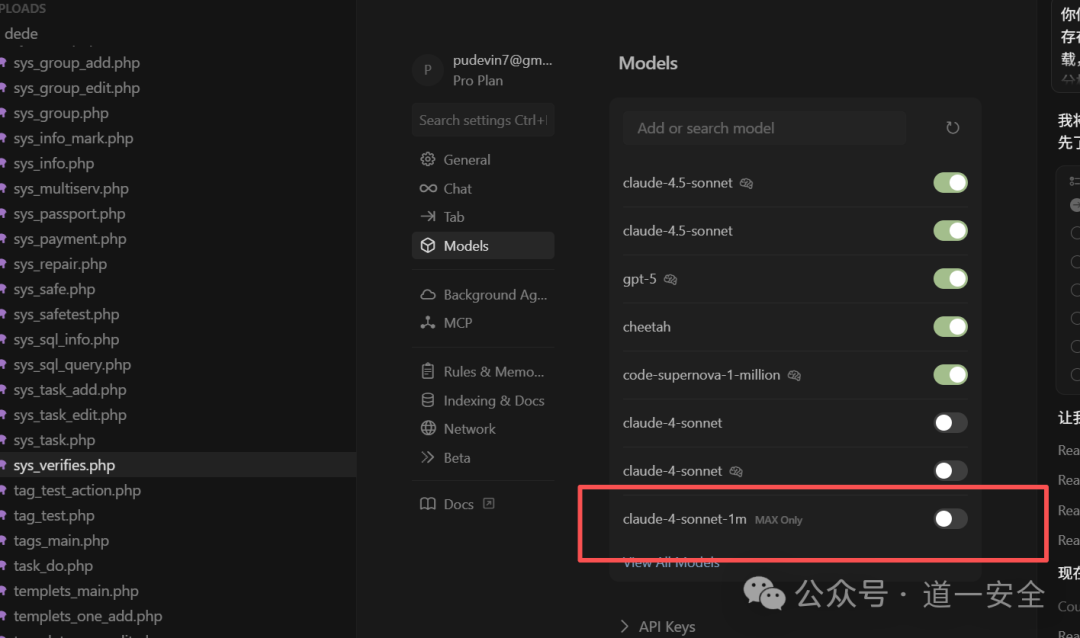Click the Docs book icon

[428, 504]
